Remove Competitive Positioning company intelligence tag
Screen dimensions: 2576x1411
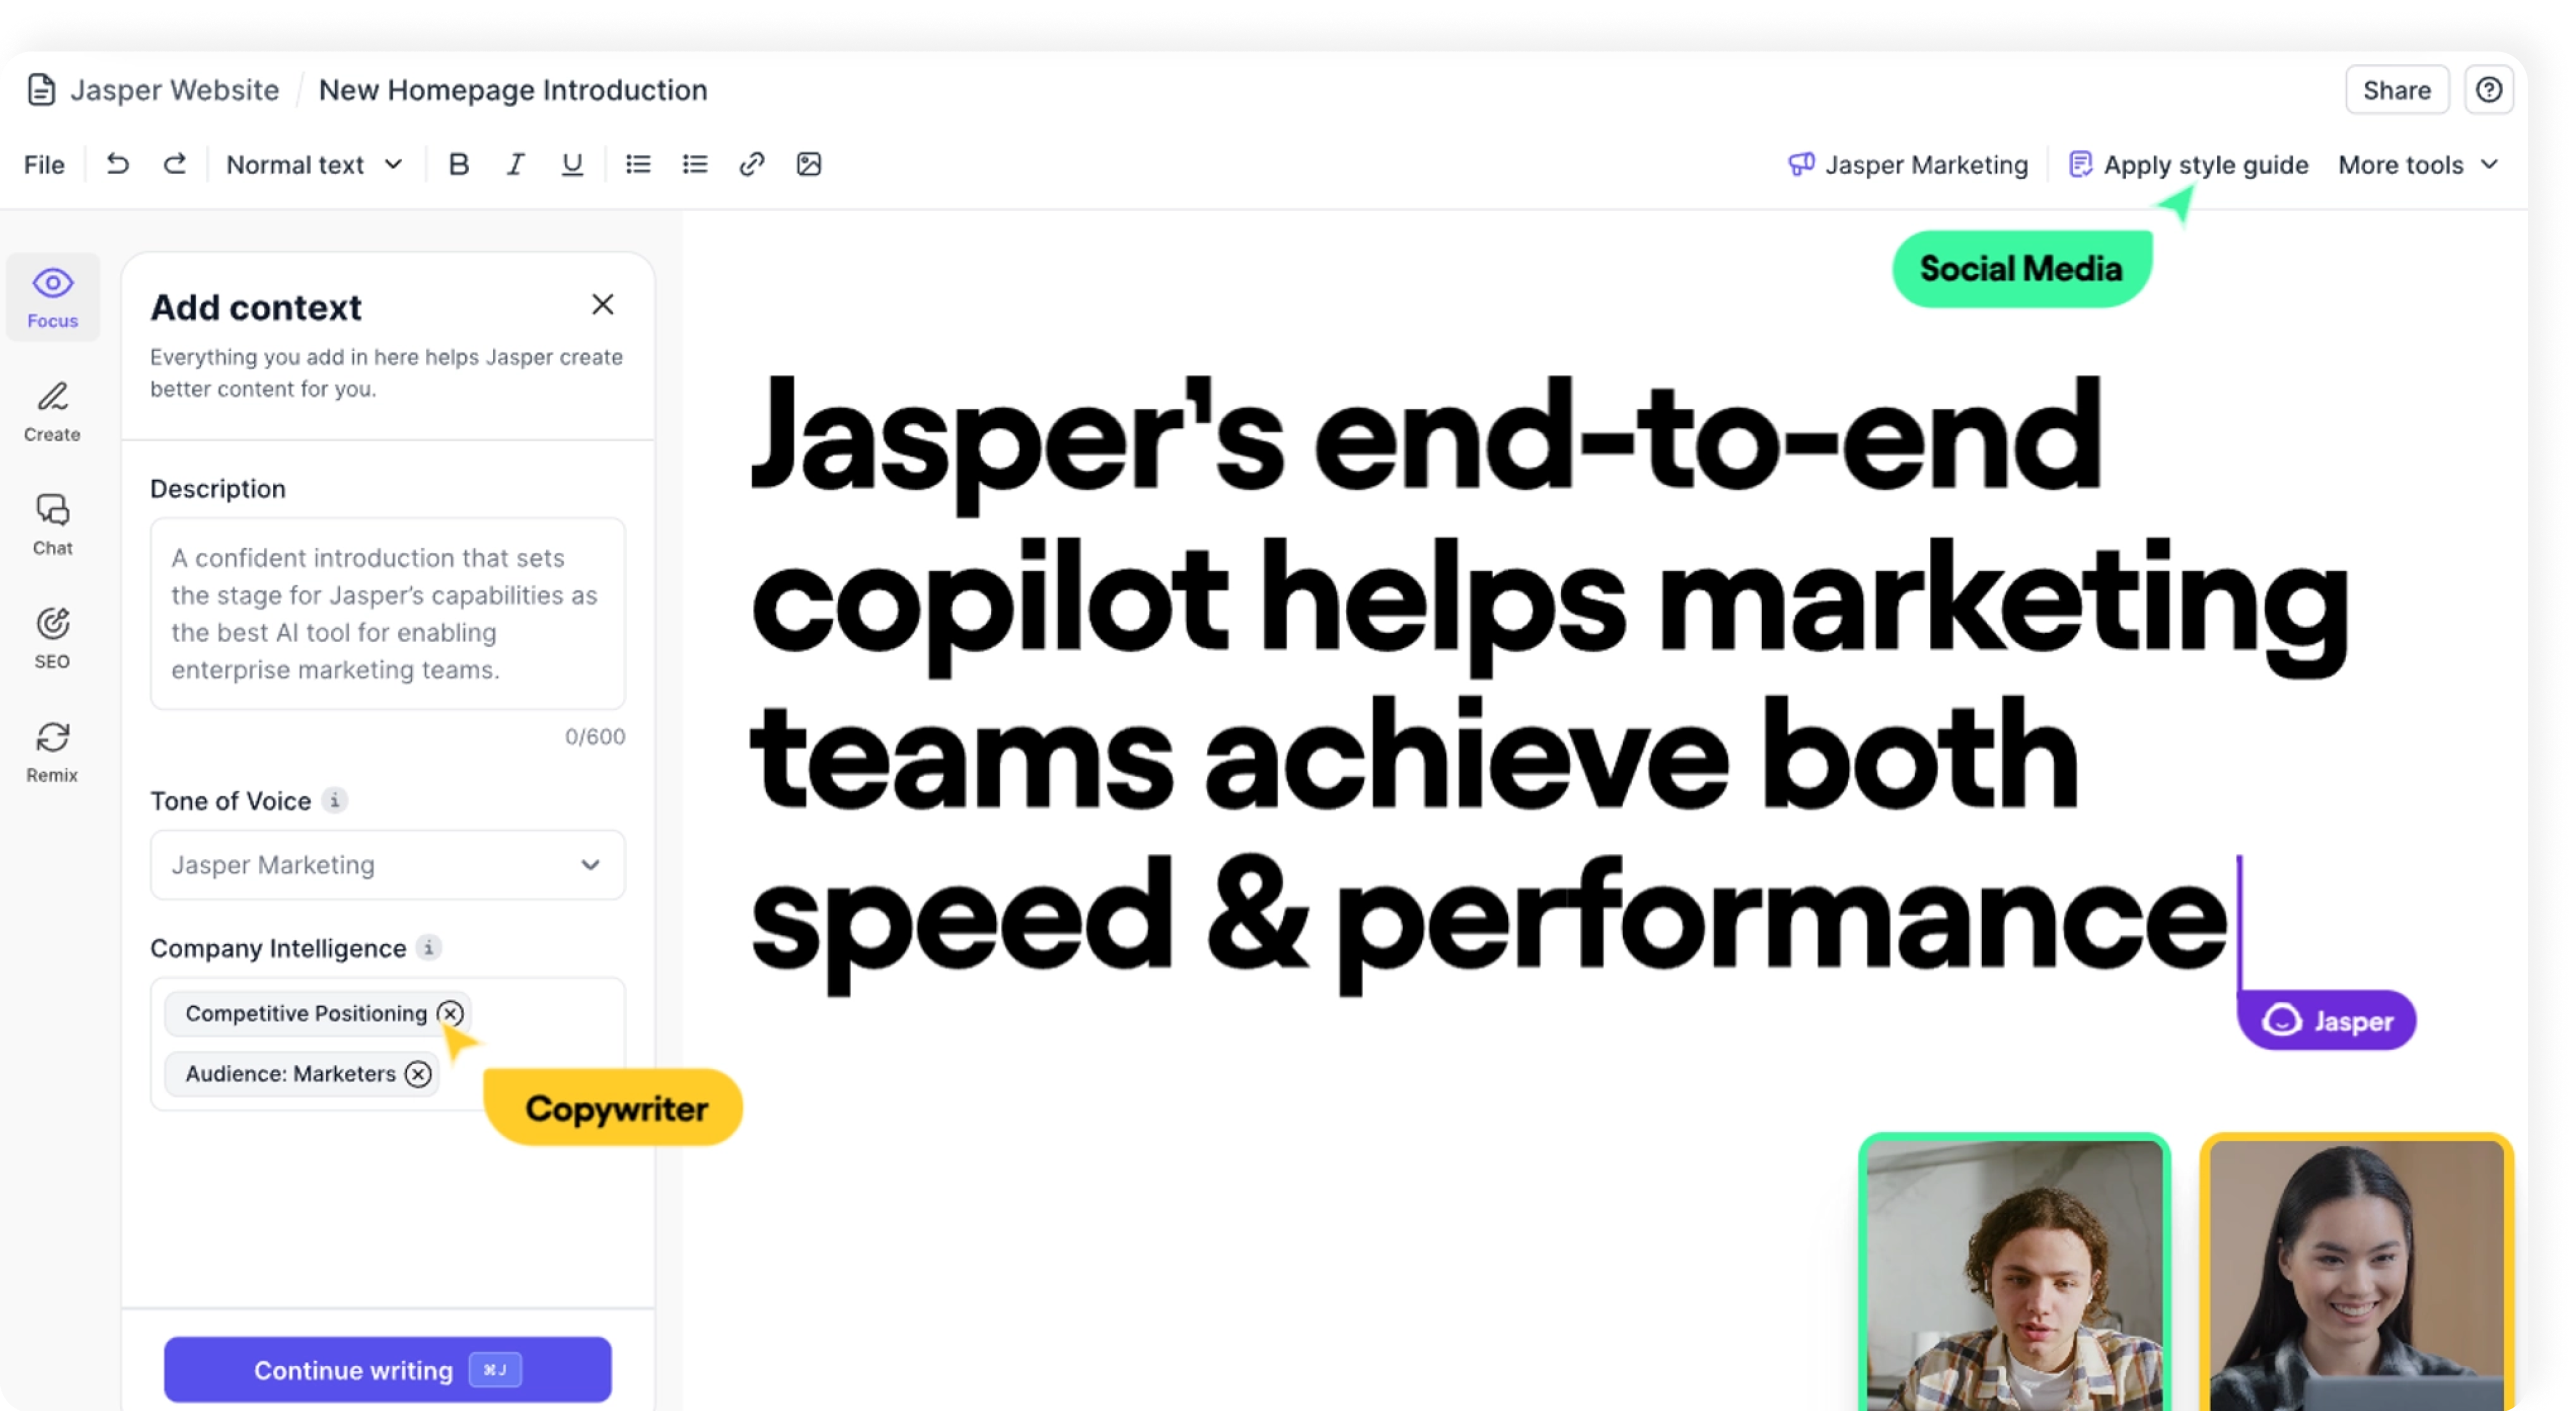450,1013
